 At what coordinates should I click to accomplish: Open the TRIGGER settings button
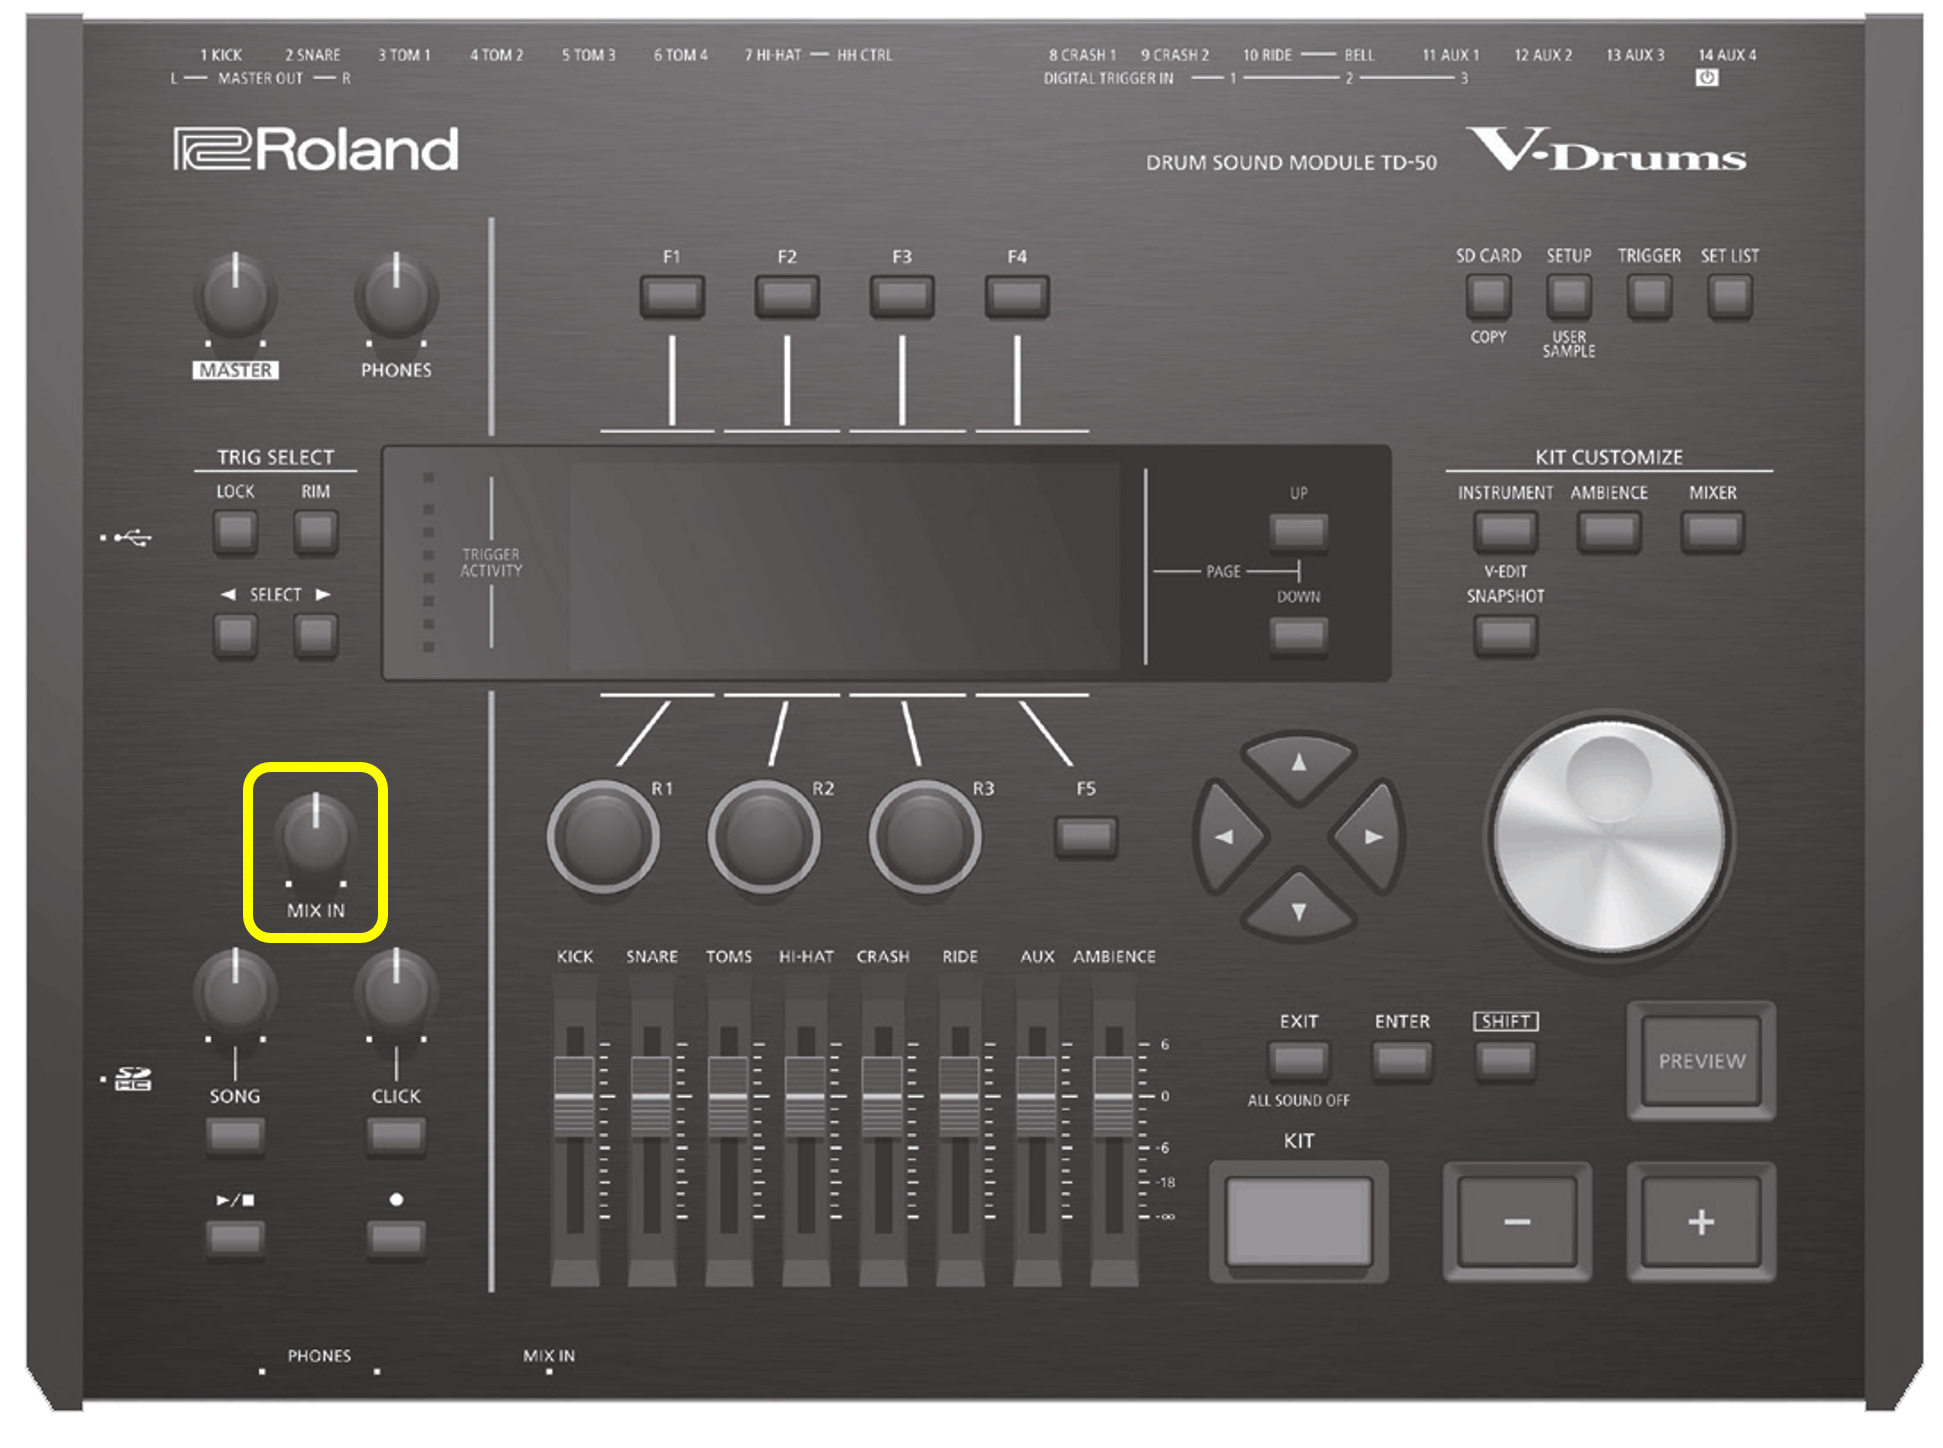1649,297
